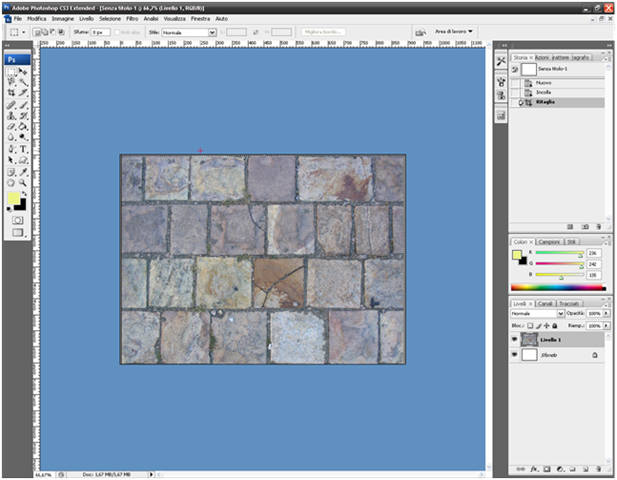This screenshot has width=617, height=480.
Task: Click the Migliora bordo button
Action: [x=321, y=32]
